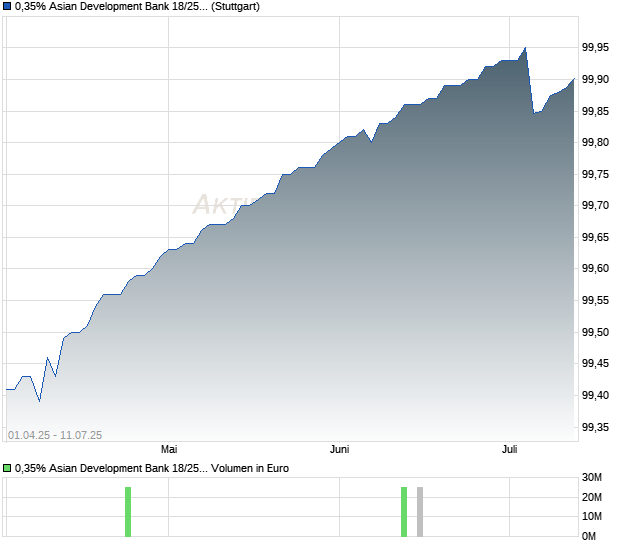The width and height of the screenshot is (620, 546).
Task: Click the blue legend square beside chart title
Action: click(x=7, y=6)
